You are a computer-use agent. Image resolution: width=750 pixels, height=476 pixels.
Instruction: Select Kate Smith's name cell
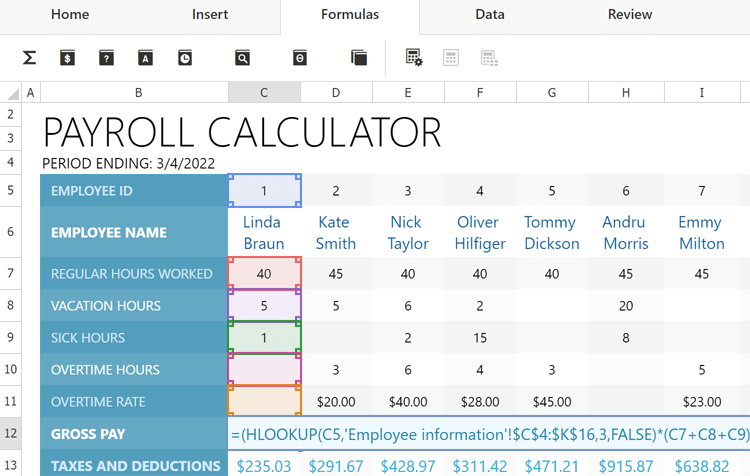[336, 232]
